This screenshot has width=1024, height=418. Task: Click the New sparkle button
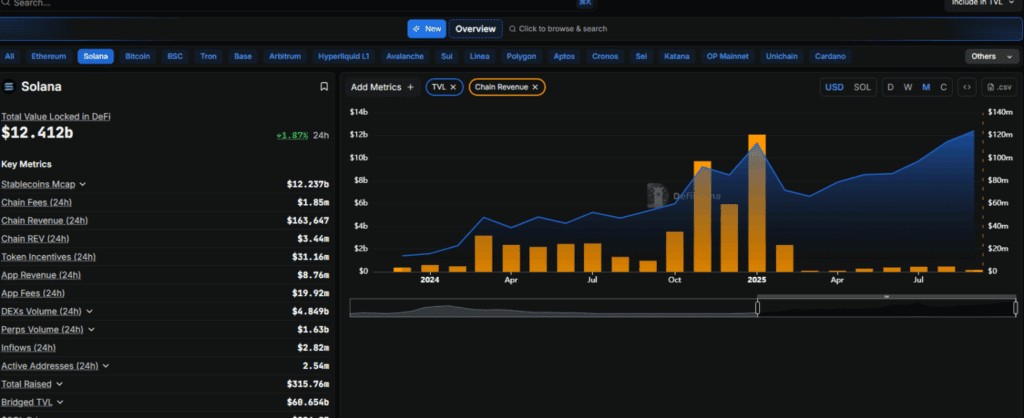pos(426,29)
